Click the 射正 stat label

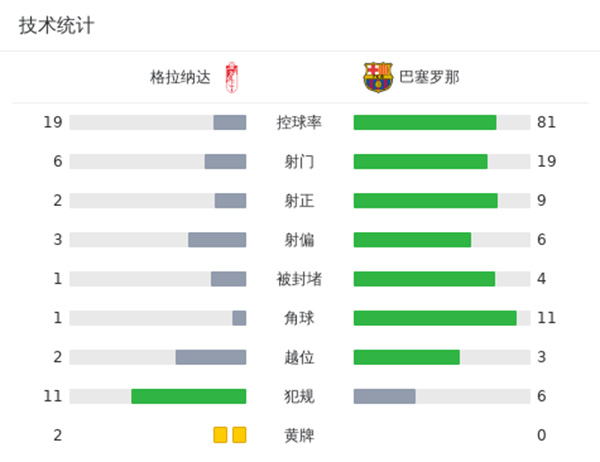(299, 201)
